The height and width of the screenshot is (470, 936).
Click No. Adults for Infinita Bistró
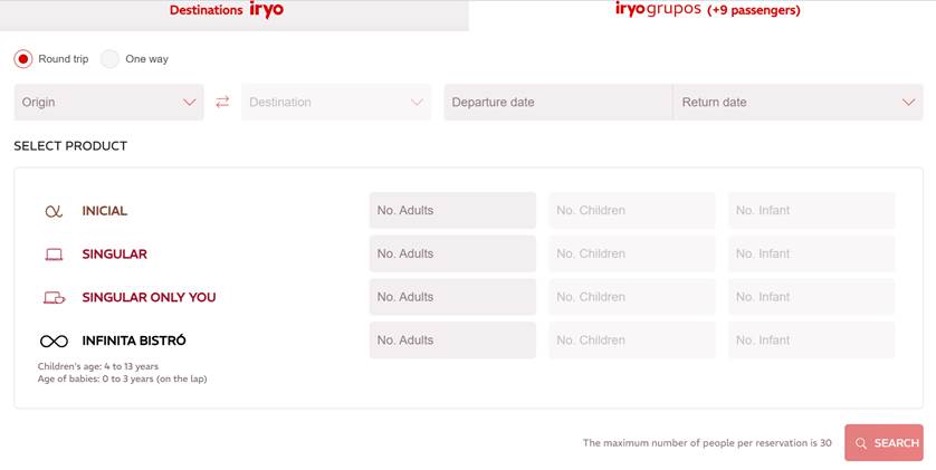tap(452, 340)
